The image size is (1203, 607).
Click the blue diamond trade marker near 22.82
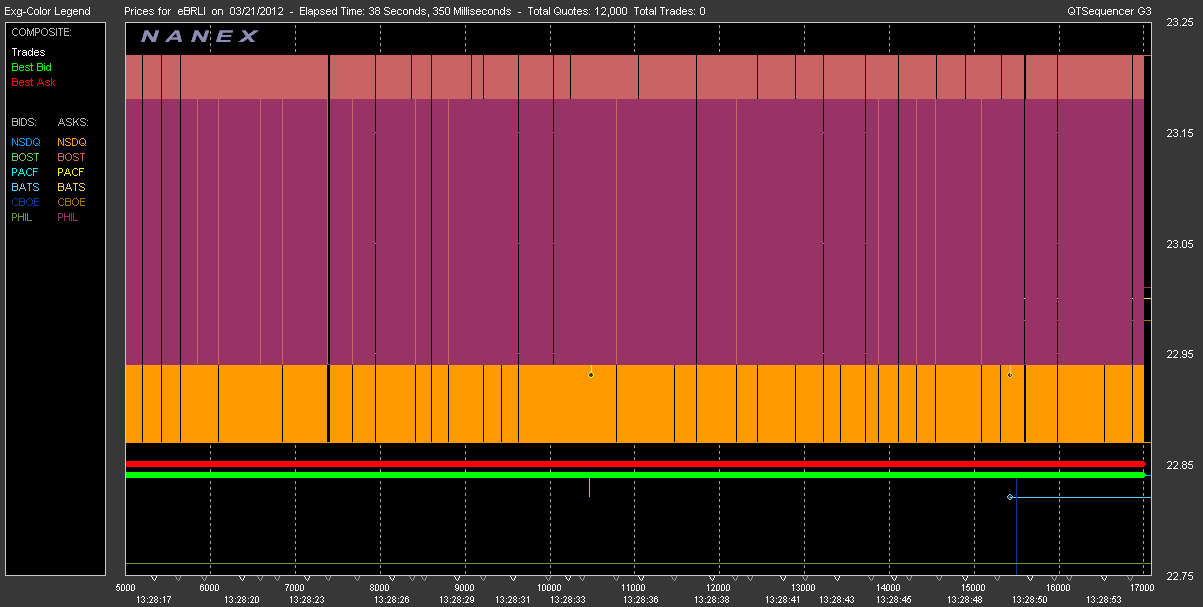(1010, 497)
